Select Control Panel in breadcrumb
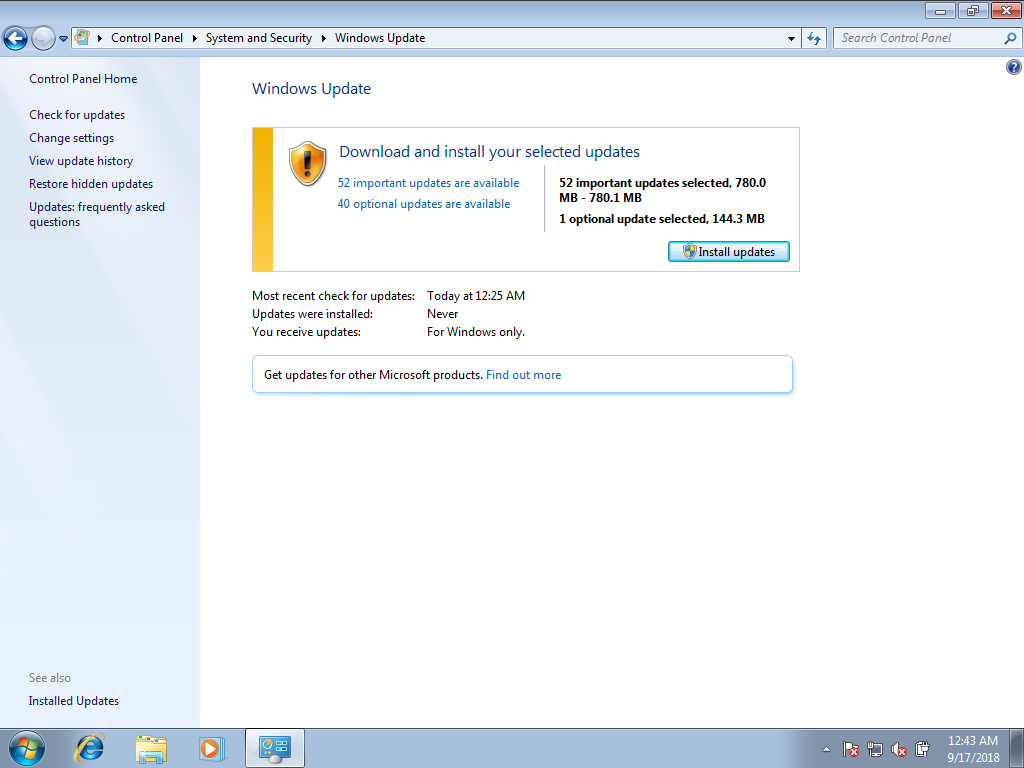The height and width of the screenshot is (768, 1024). click(x=147, y=38)
